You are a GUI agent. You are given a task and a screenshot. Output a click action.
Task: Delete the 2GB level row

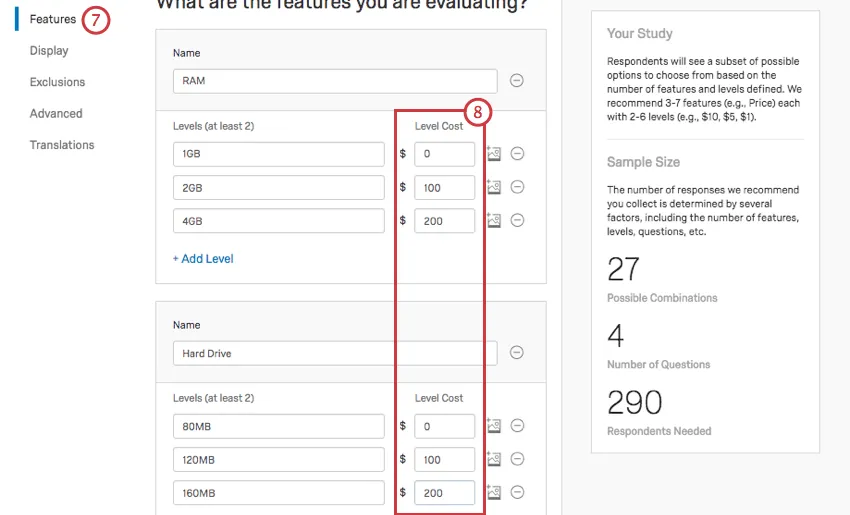517,187
